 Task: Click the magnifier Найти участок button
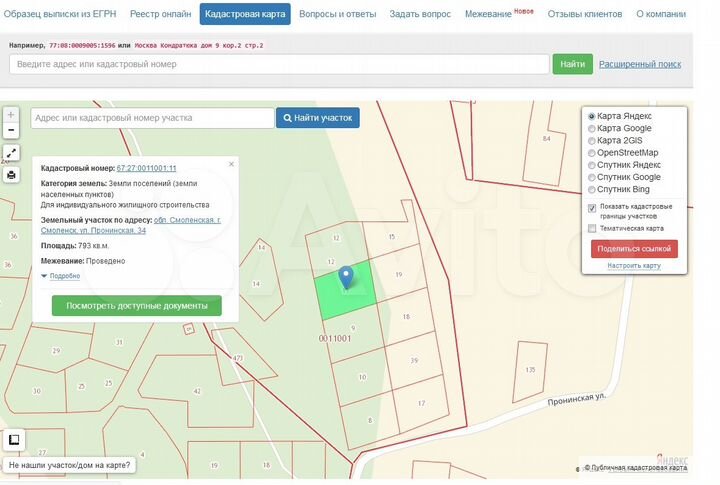pos(318,118)
